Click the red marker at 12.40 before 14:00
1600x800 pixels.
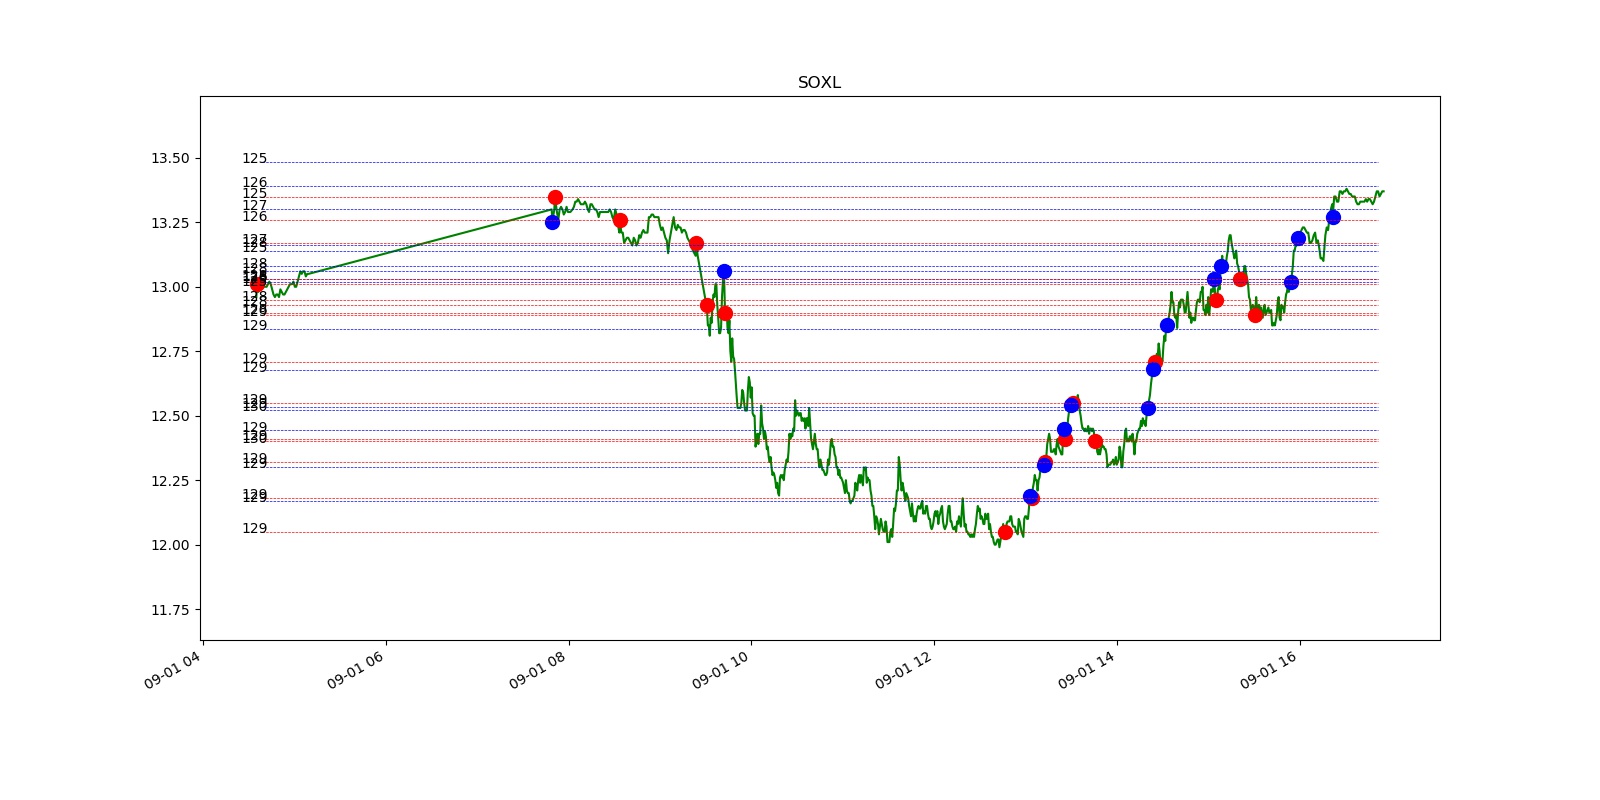(1095, 441)
